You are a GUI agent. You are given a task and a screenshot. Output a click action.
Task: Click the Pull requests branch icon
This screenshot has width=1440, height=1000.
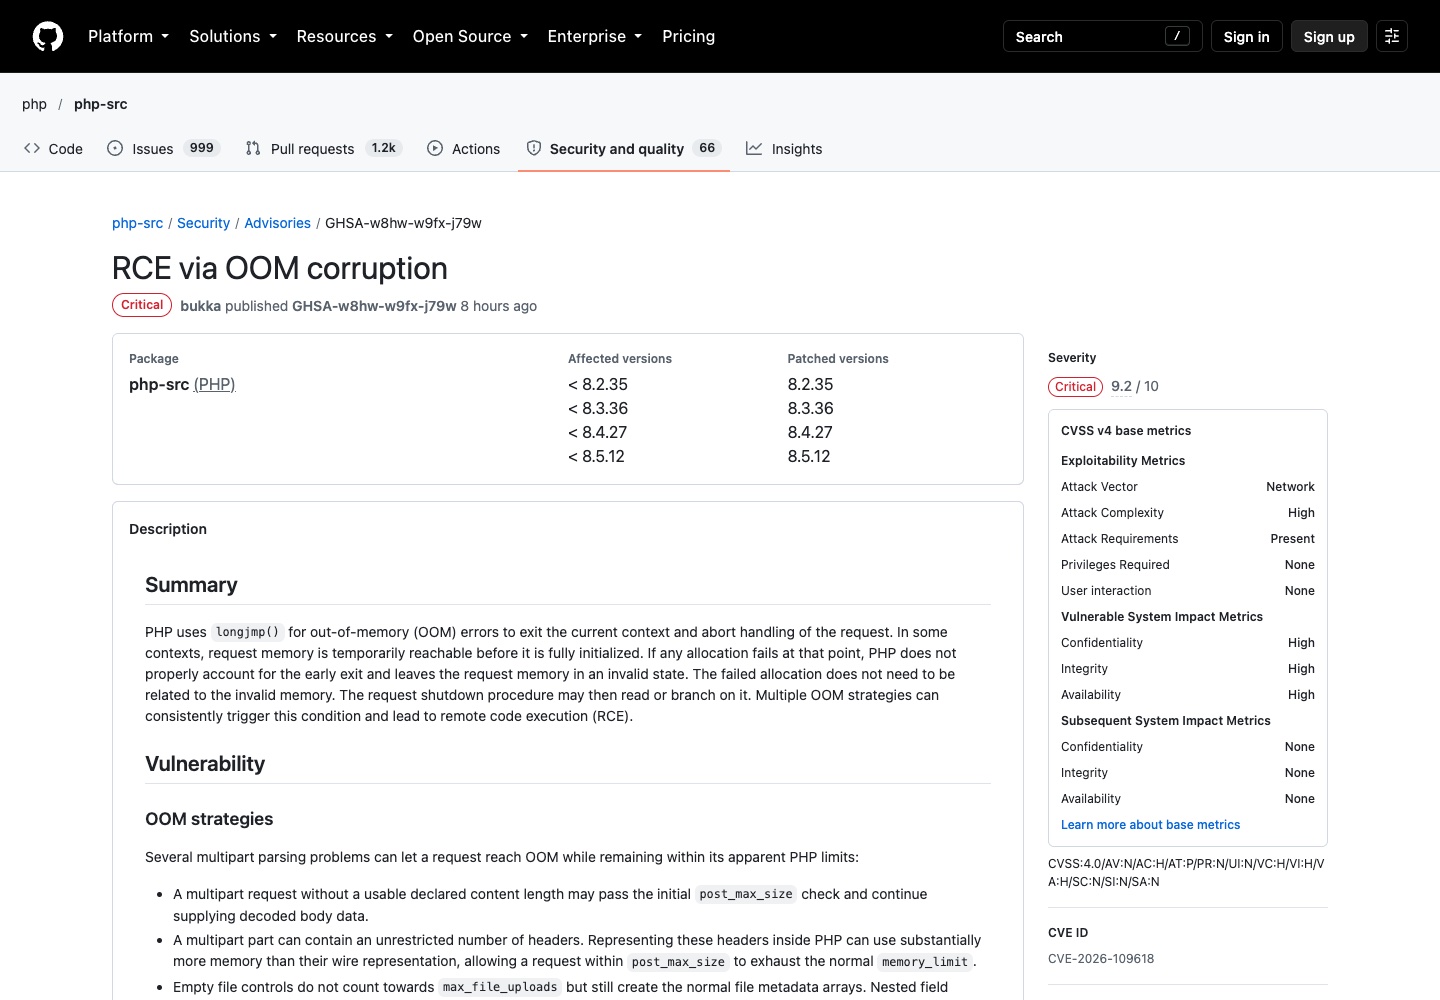point(253,148)
